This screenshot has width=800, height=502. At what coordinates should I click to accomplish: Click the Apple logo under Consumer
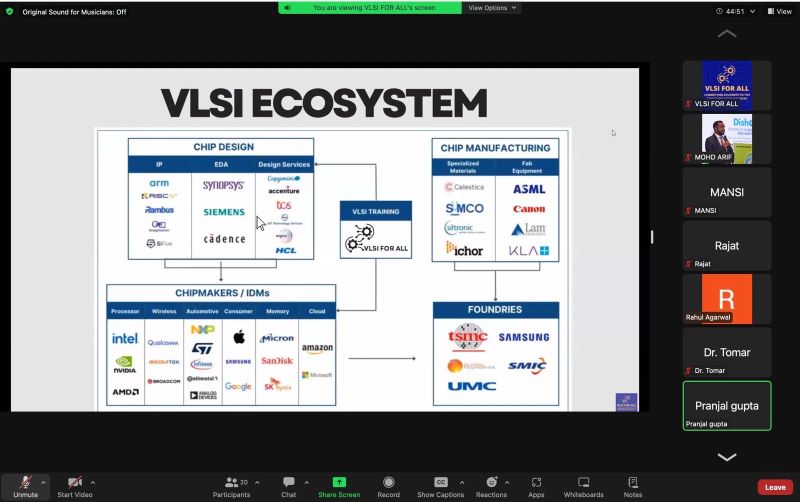coord(239,337)
